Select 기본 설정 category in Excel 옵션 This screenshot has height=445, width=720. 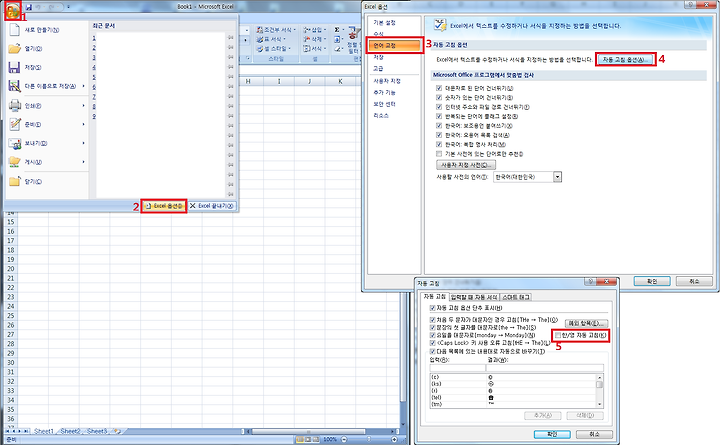tap(394, 23)
